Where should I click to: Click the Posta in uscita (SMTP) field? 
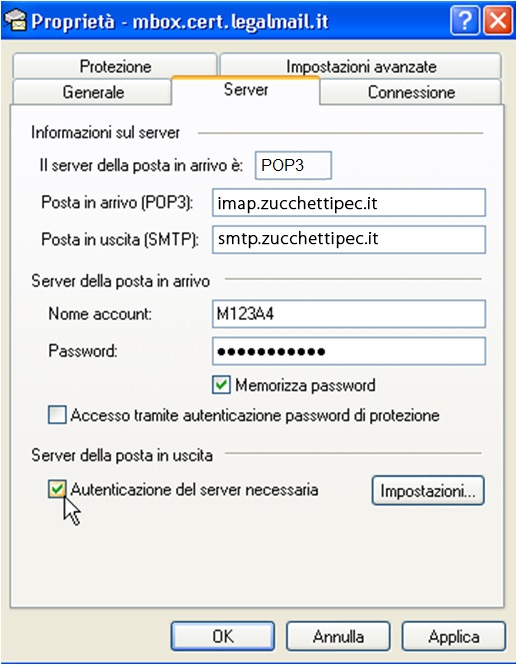(349, 240)
